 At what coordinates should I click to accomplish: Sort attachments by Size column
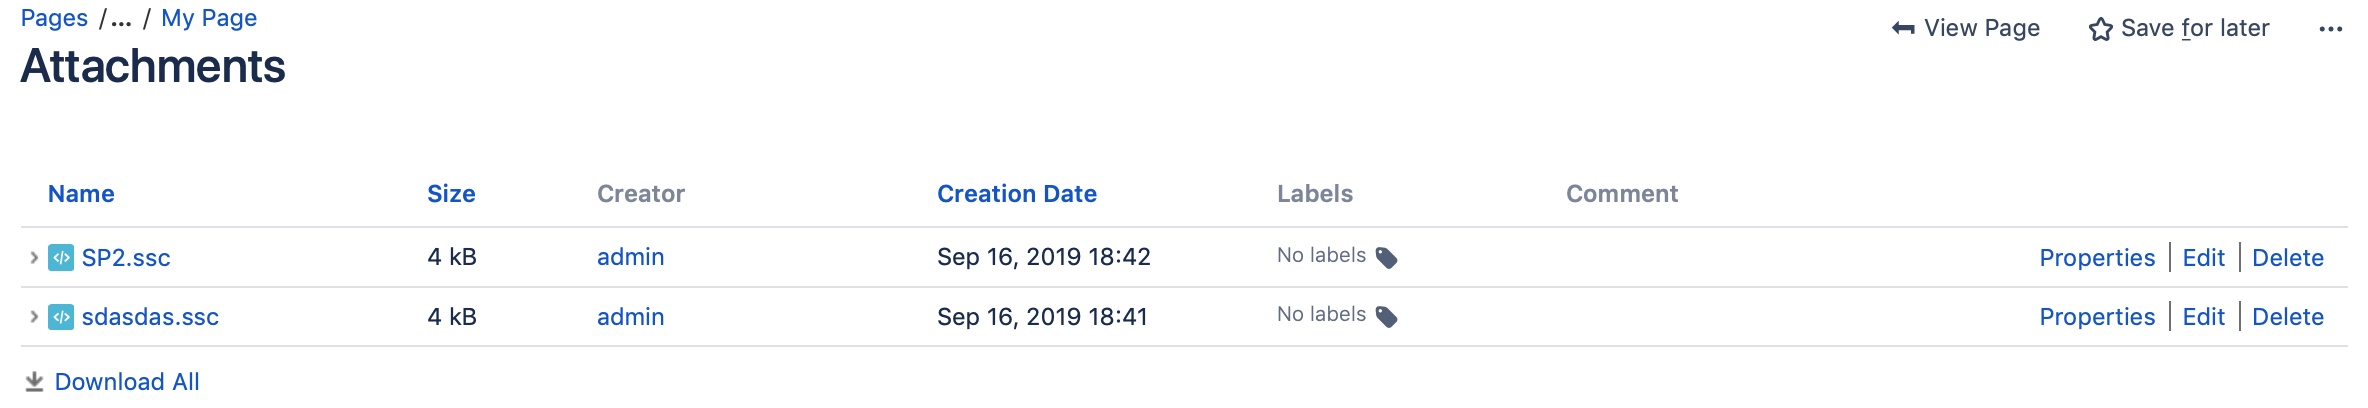pos(451,194)
